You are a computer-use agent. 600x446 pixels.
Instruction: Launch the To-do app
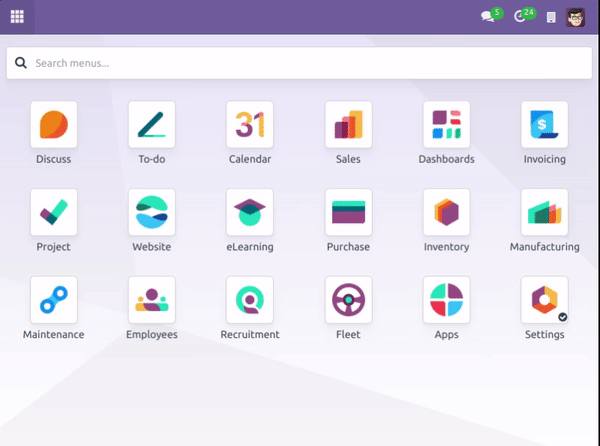(152, 125)
